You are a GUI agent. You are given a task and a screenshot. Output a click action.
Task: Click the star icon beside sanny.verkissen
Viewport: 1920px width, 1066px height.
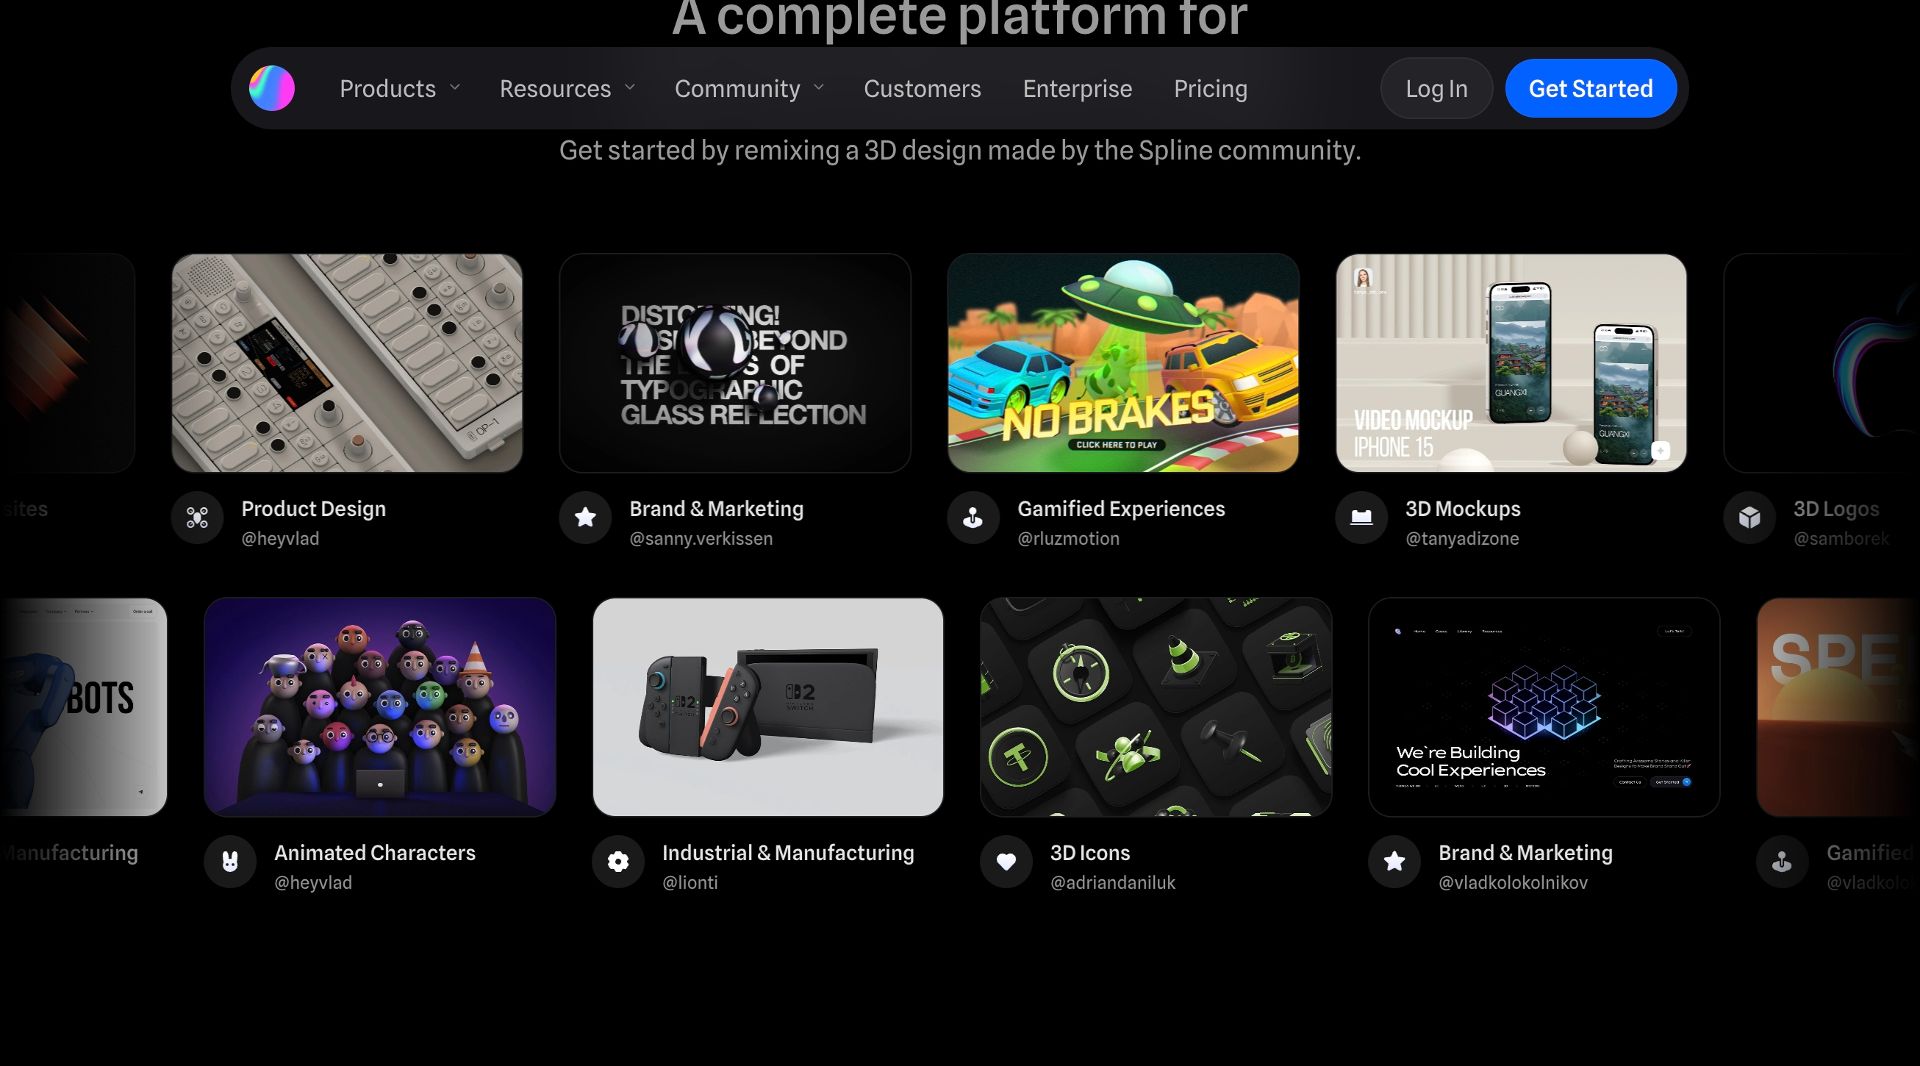click(585, 518)
